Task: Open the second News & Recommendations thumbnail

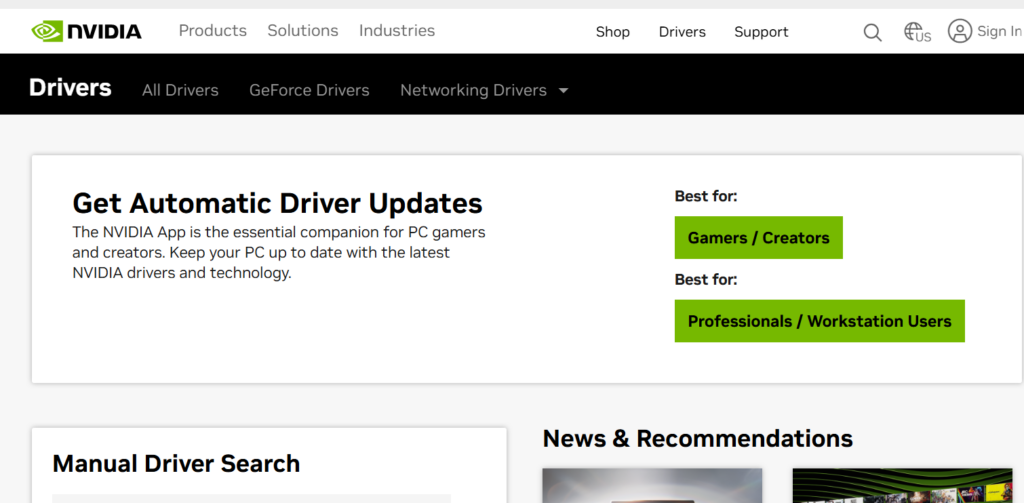Action: coord(903,485)
